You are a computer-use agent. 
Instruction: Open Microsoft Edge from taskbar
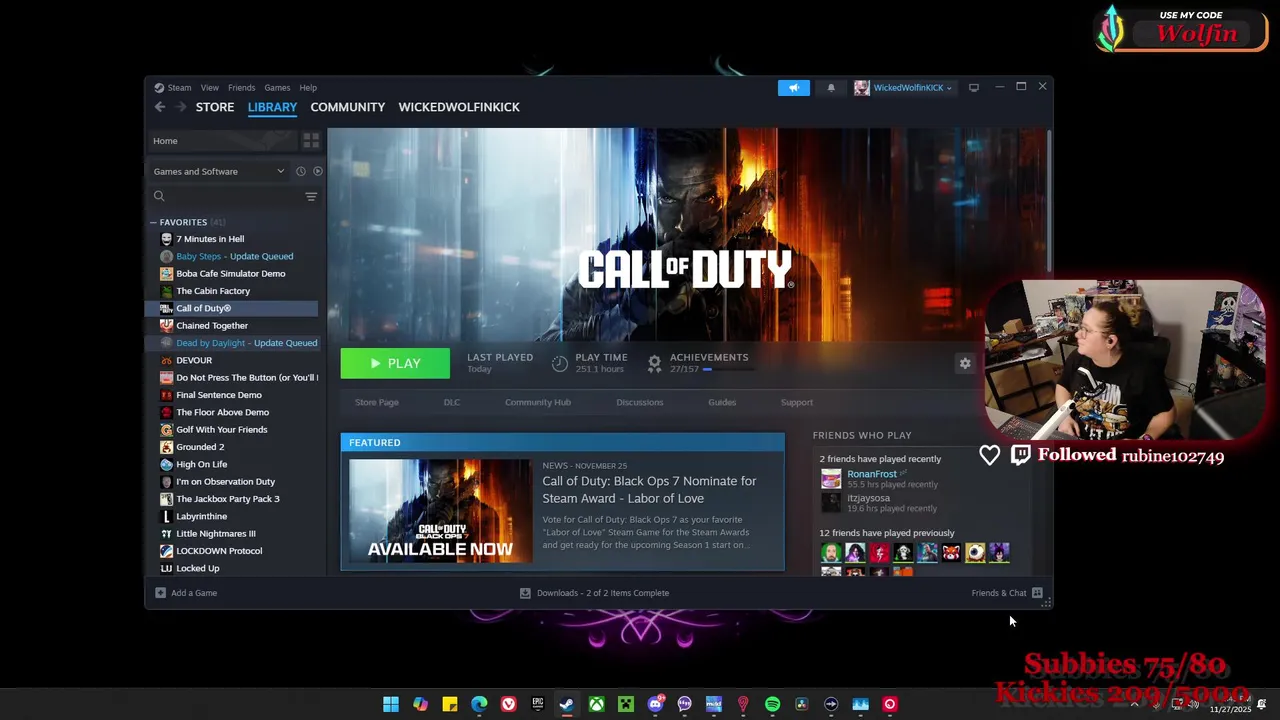(479, 704)
